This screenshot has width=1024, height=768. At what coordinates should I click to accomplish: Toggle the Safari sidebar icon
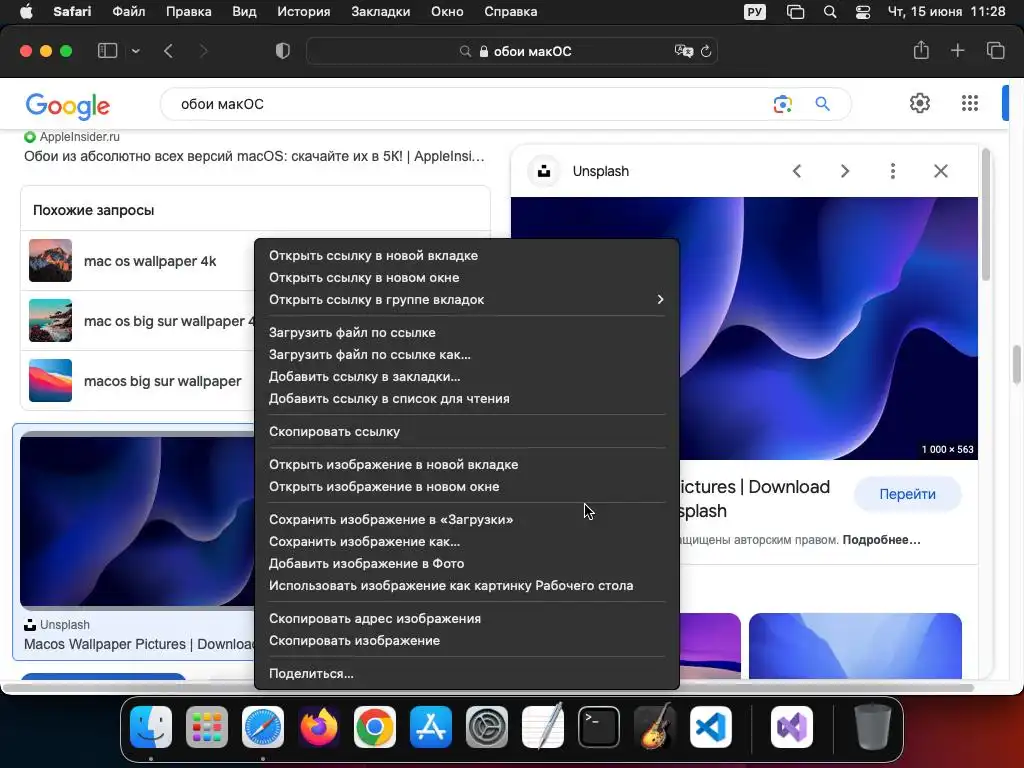point(107,51)
